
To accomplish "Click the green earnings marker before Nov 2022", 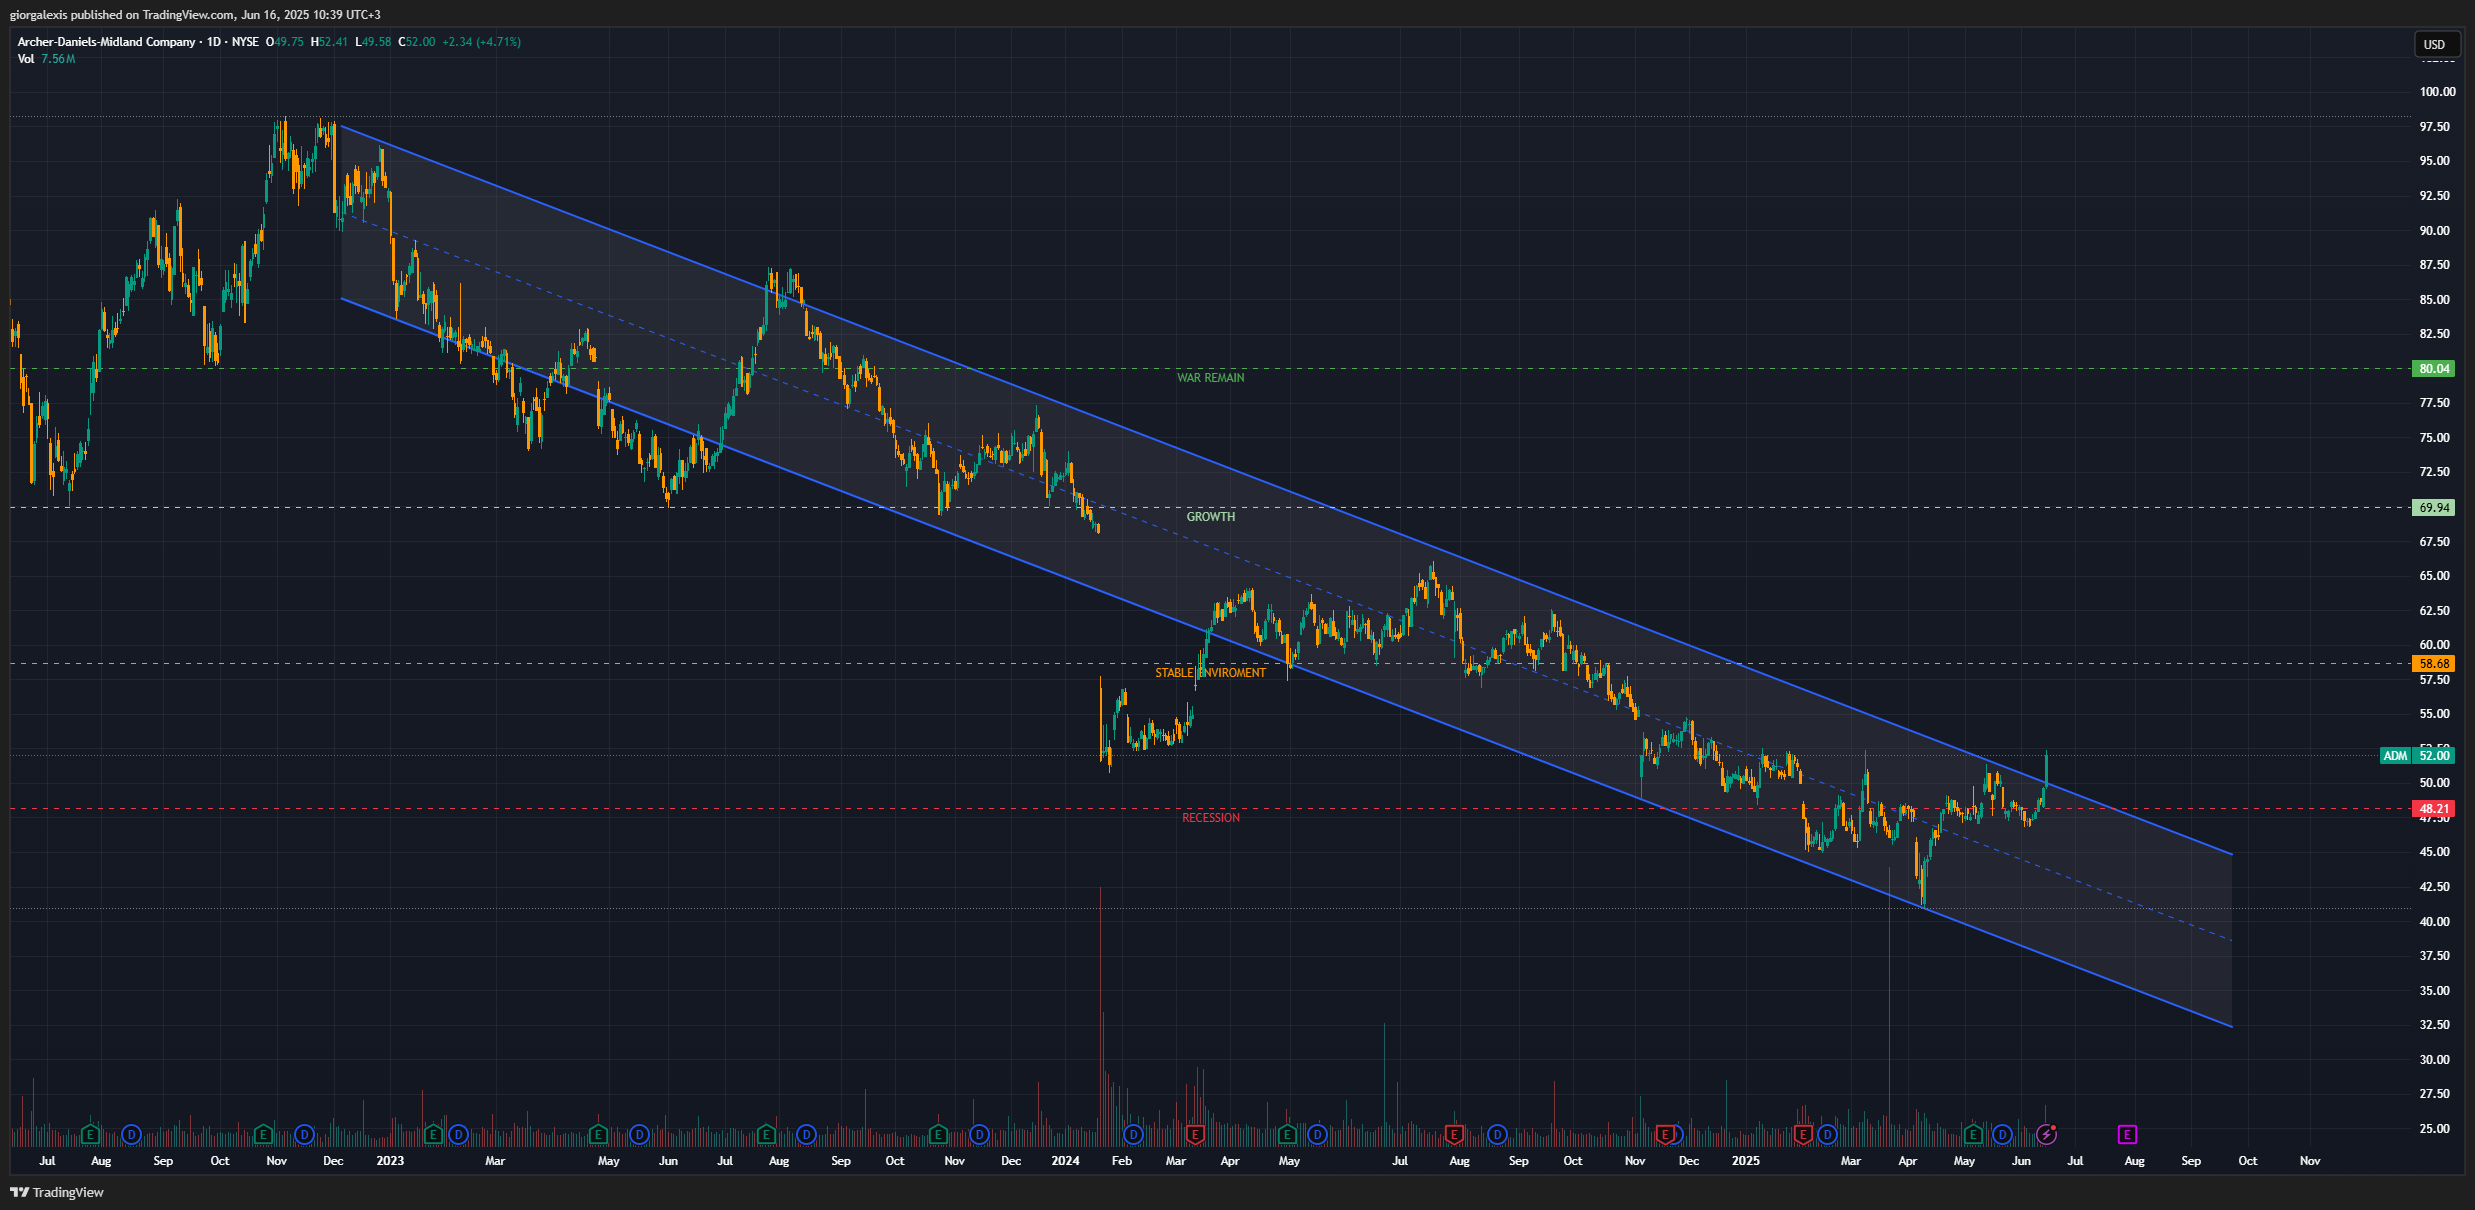I will 263,1135.
